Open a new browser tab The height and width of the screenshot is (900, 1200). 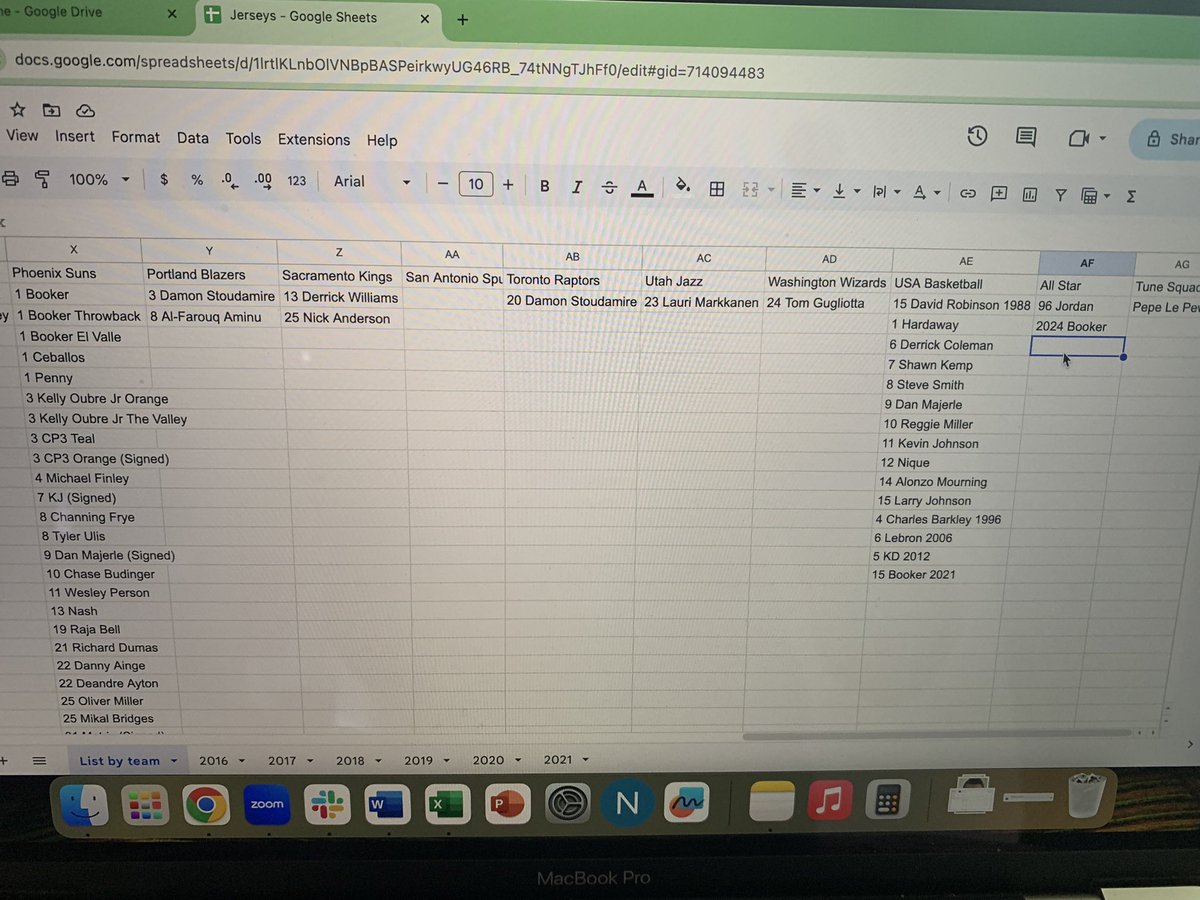coord(462,20)
